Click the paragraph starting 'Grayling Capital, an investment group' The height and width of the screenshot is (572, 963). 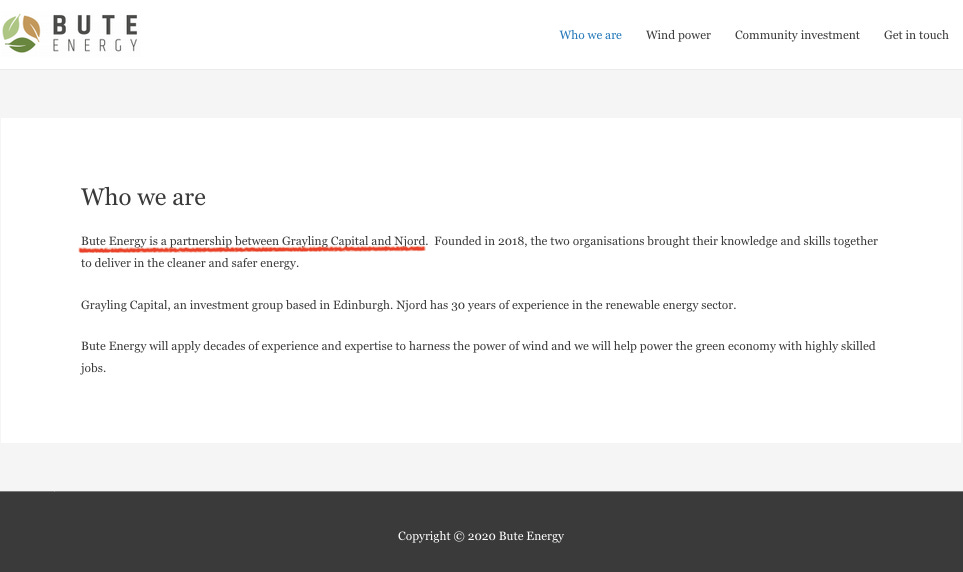pos(408,305)
